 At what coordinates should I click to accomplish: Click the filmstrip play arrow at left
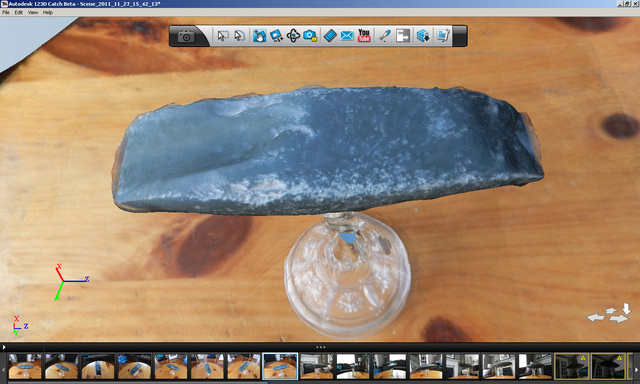4,347
